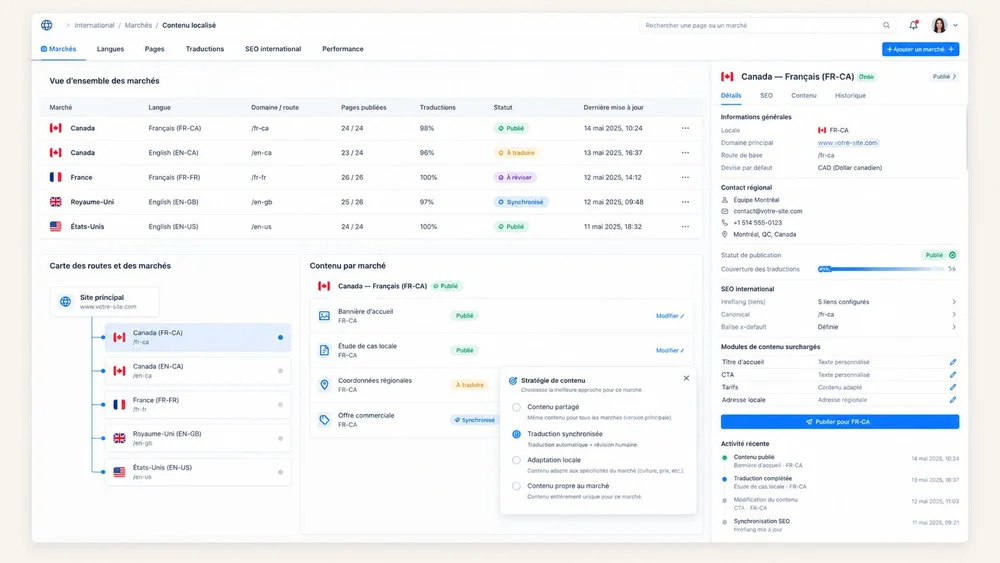This screenshot has width=1000, height=563.
Task: Expand the Balise x-default row chevron
Action: [953, 327]
